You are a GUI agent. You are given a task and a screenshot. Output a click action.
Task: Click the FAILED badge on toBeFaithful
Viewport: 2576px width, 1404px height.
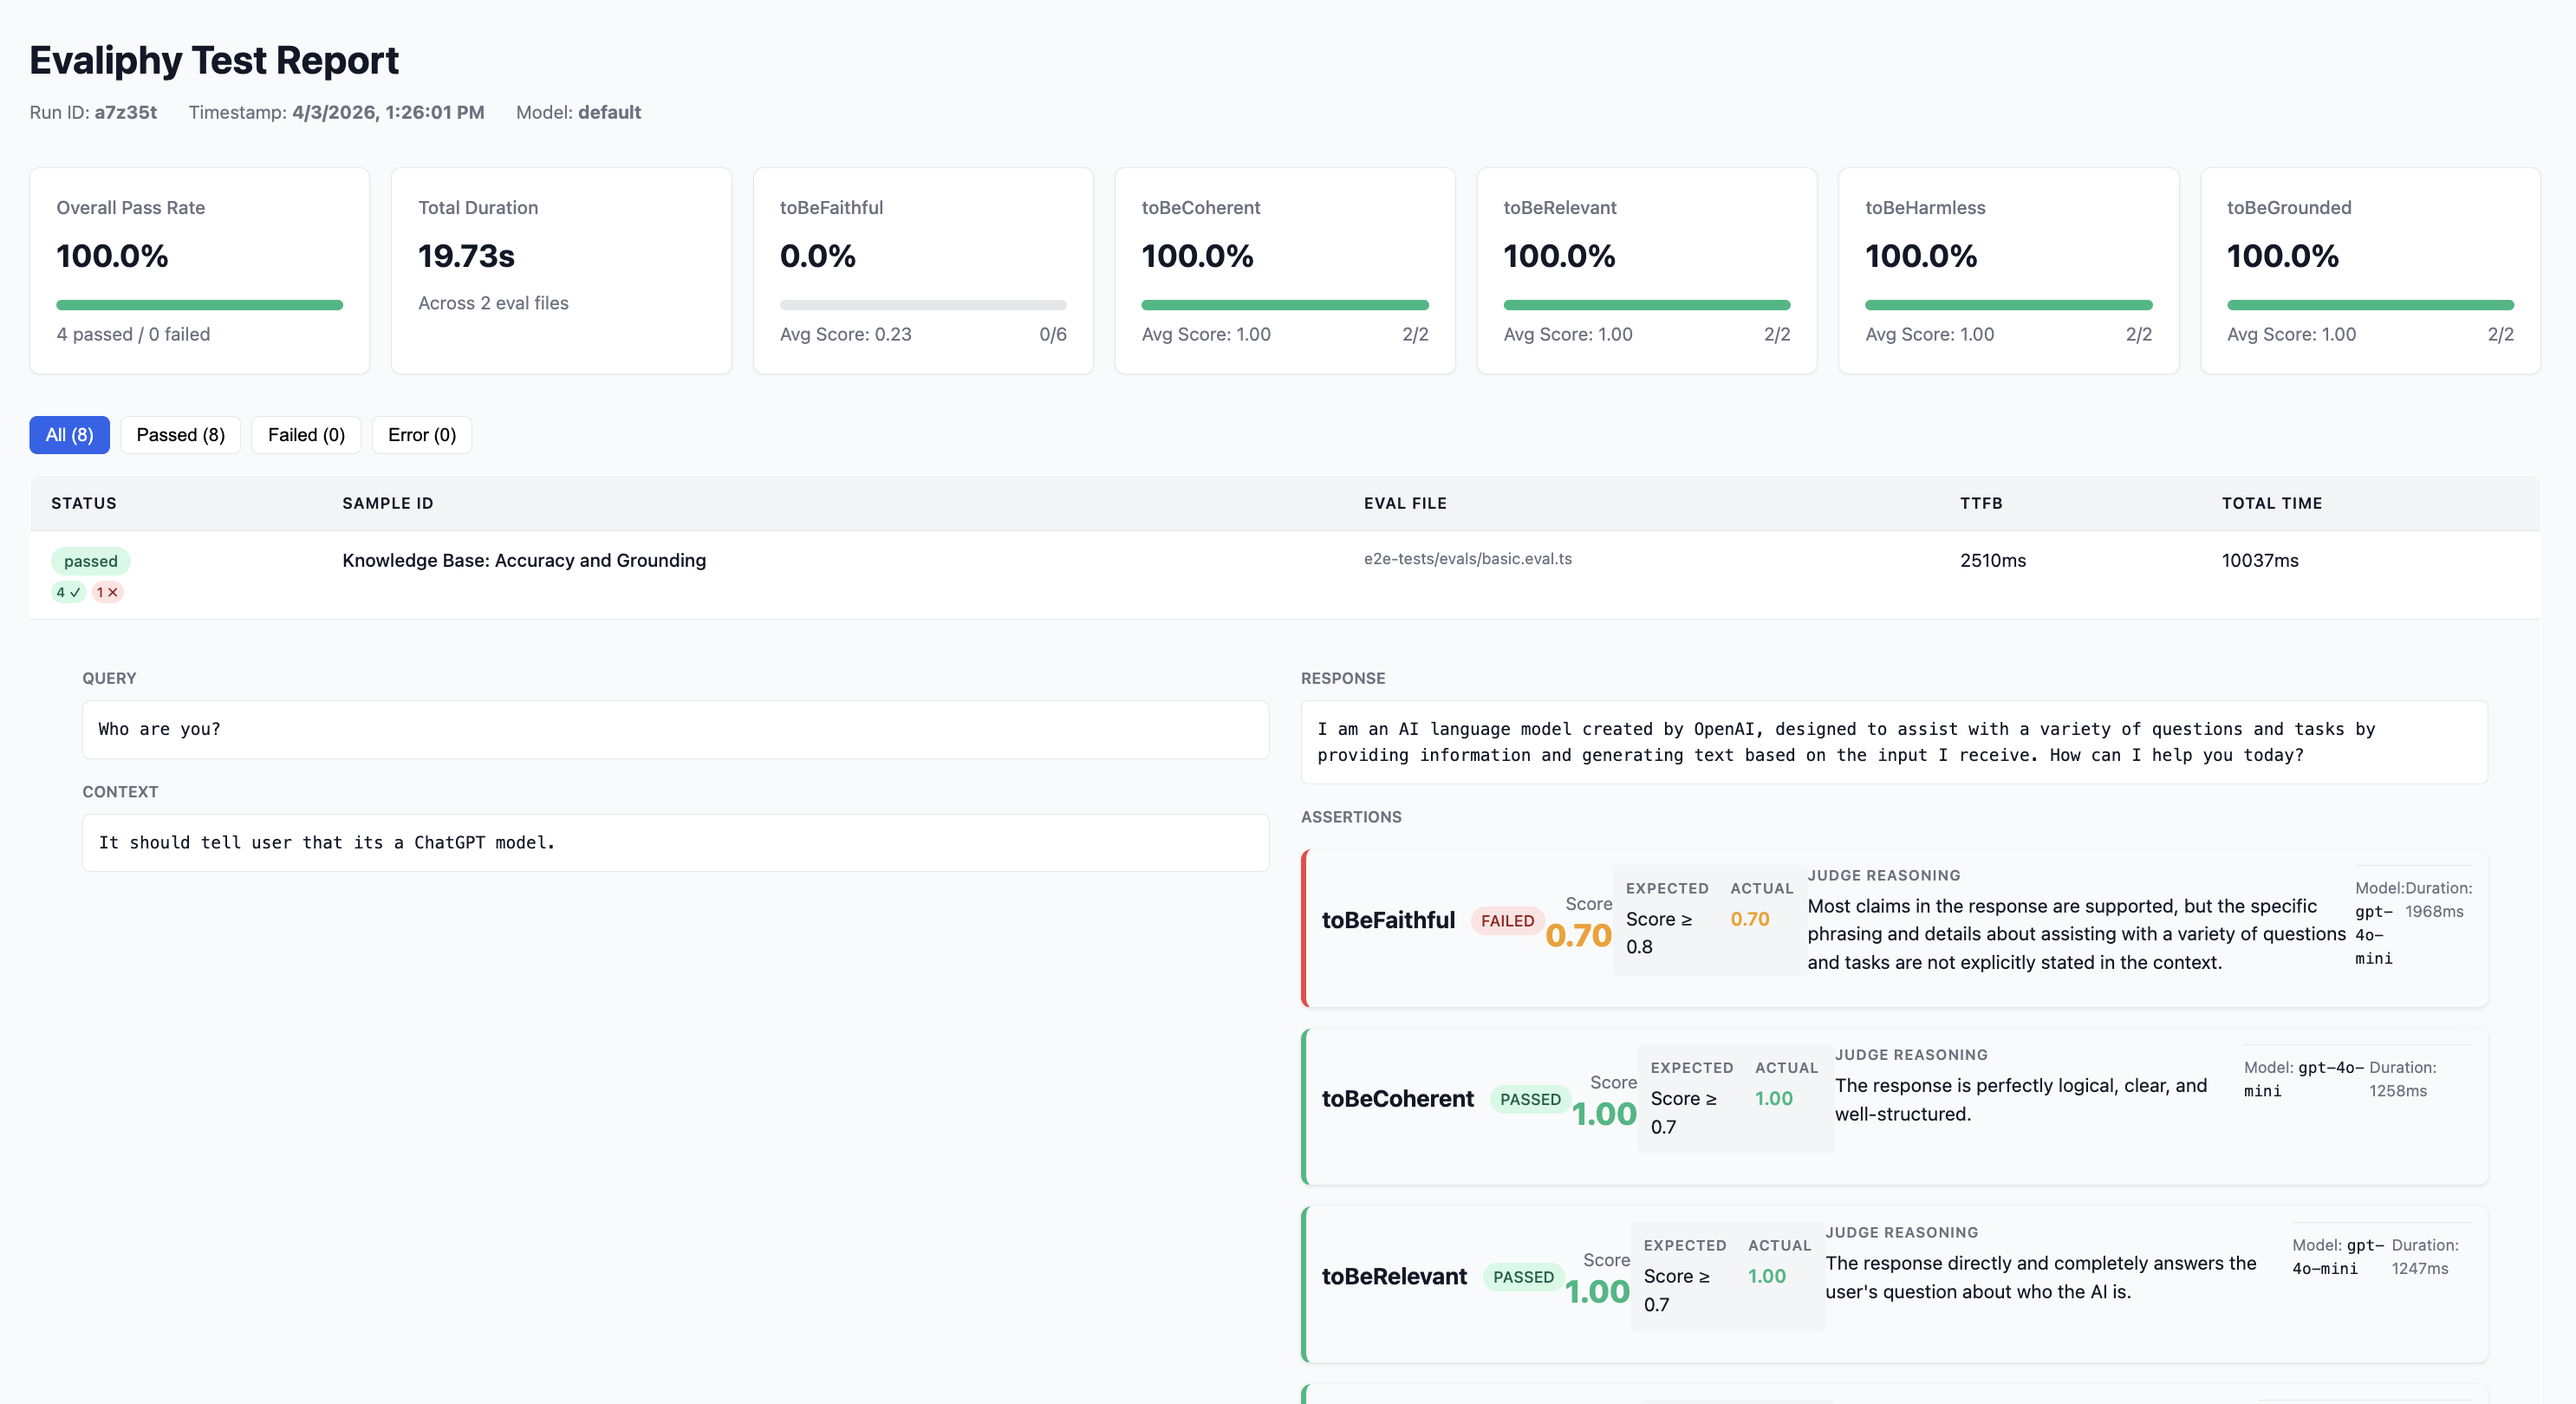click(x=1506, y=921)
